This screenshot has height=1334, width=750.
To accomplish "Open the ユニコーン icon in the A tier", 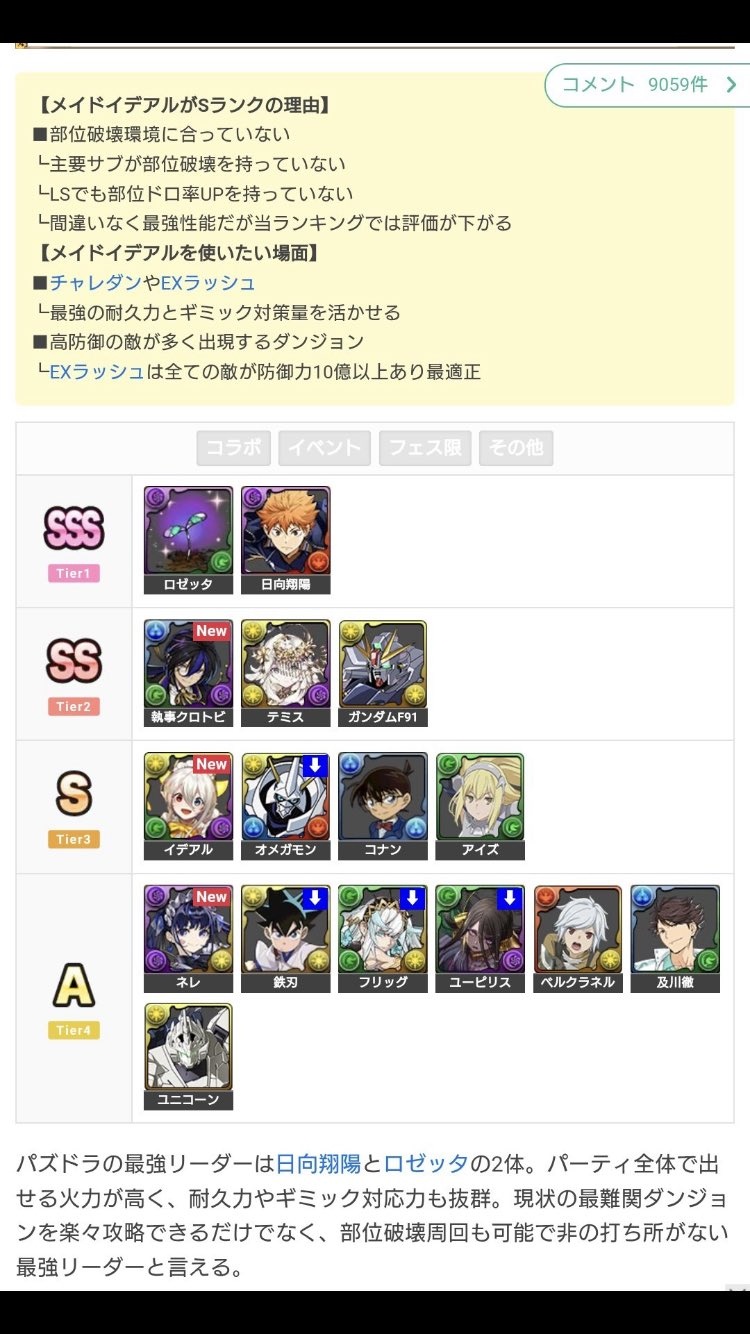I will pos(188,1057).
